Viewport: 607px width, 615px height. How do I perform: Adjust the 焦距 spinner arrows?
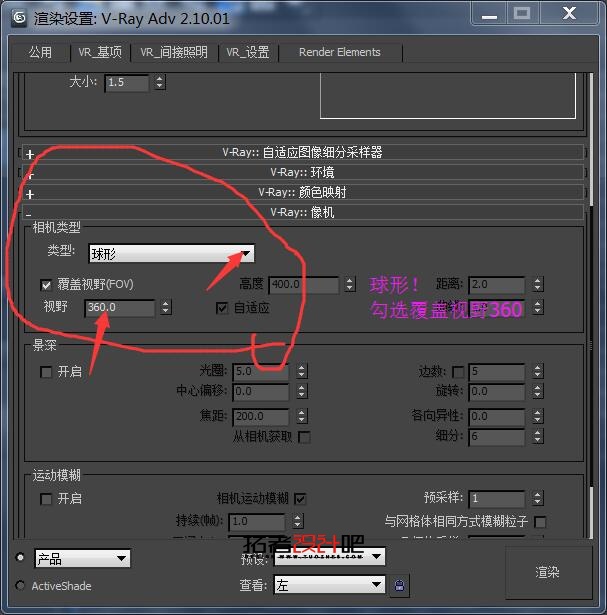[302, 417]
